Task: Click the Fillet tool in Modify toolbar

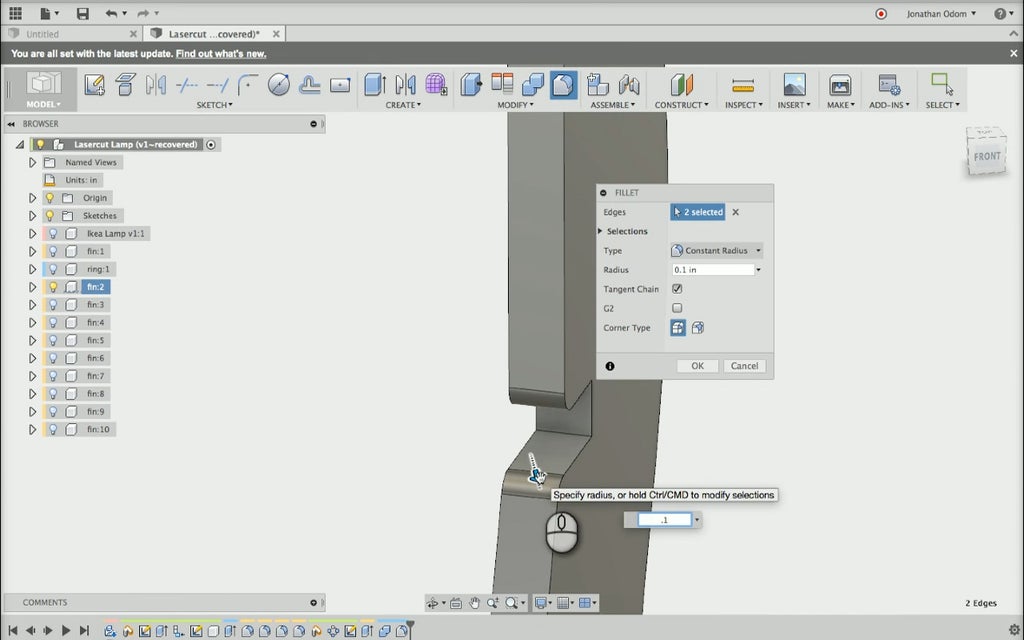Action: [x=563, y=85]
